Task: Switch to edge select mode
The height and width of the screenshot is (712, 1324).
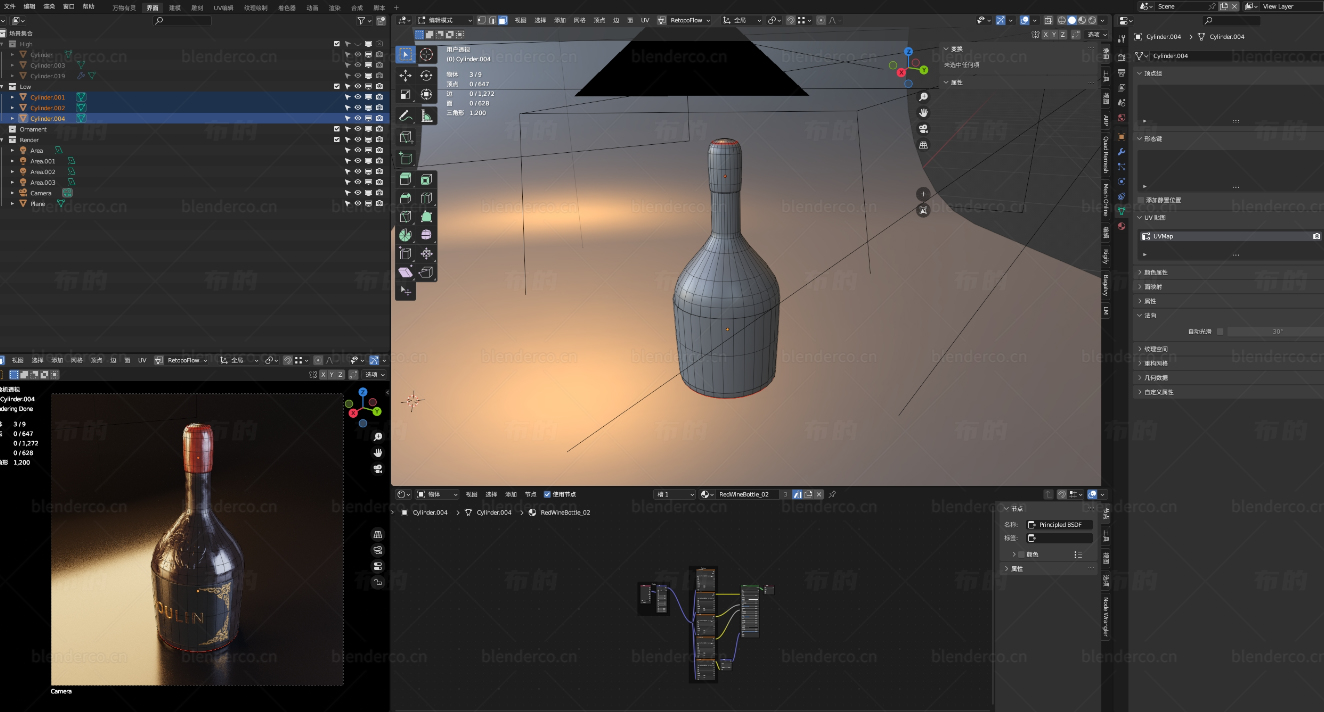Action: 493,20
